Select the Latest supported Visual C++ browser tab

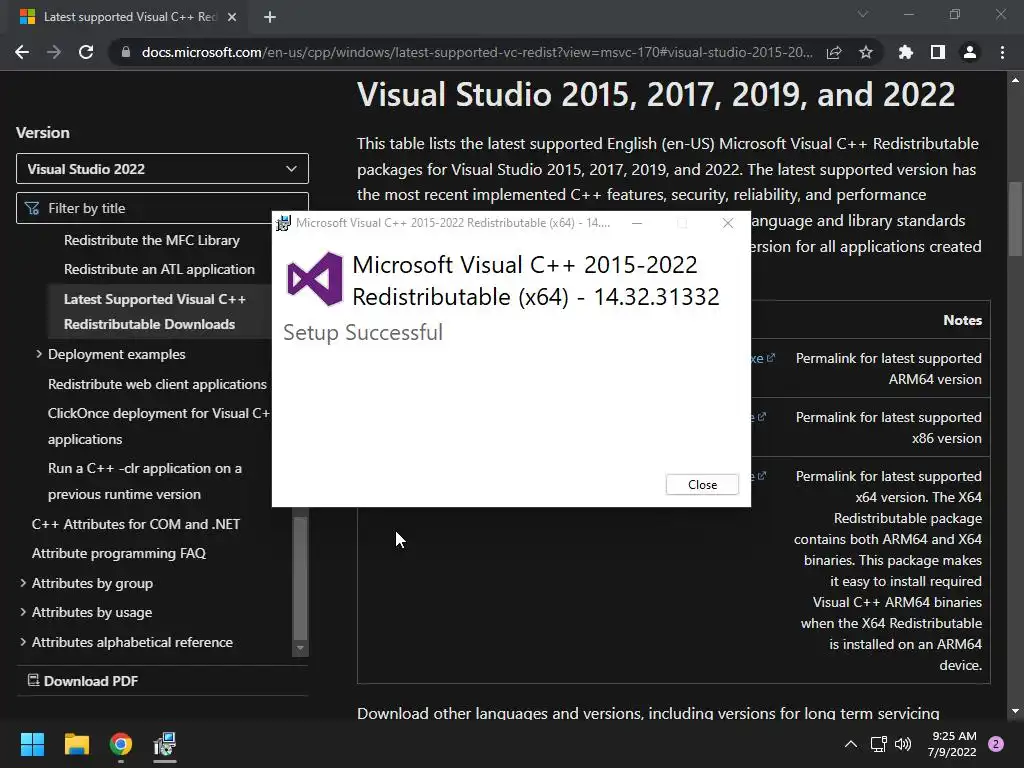pos(120,17)
